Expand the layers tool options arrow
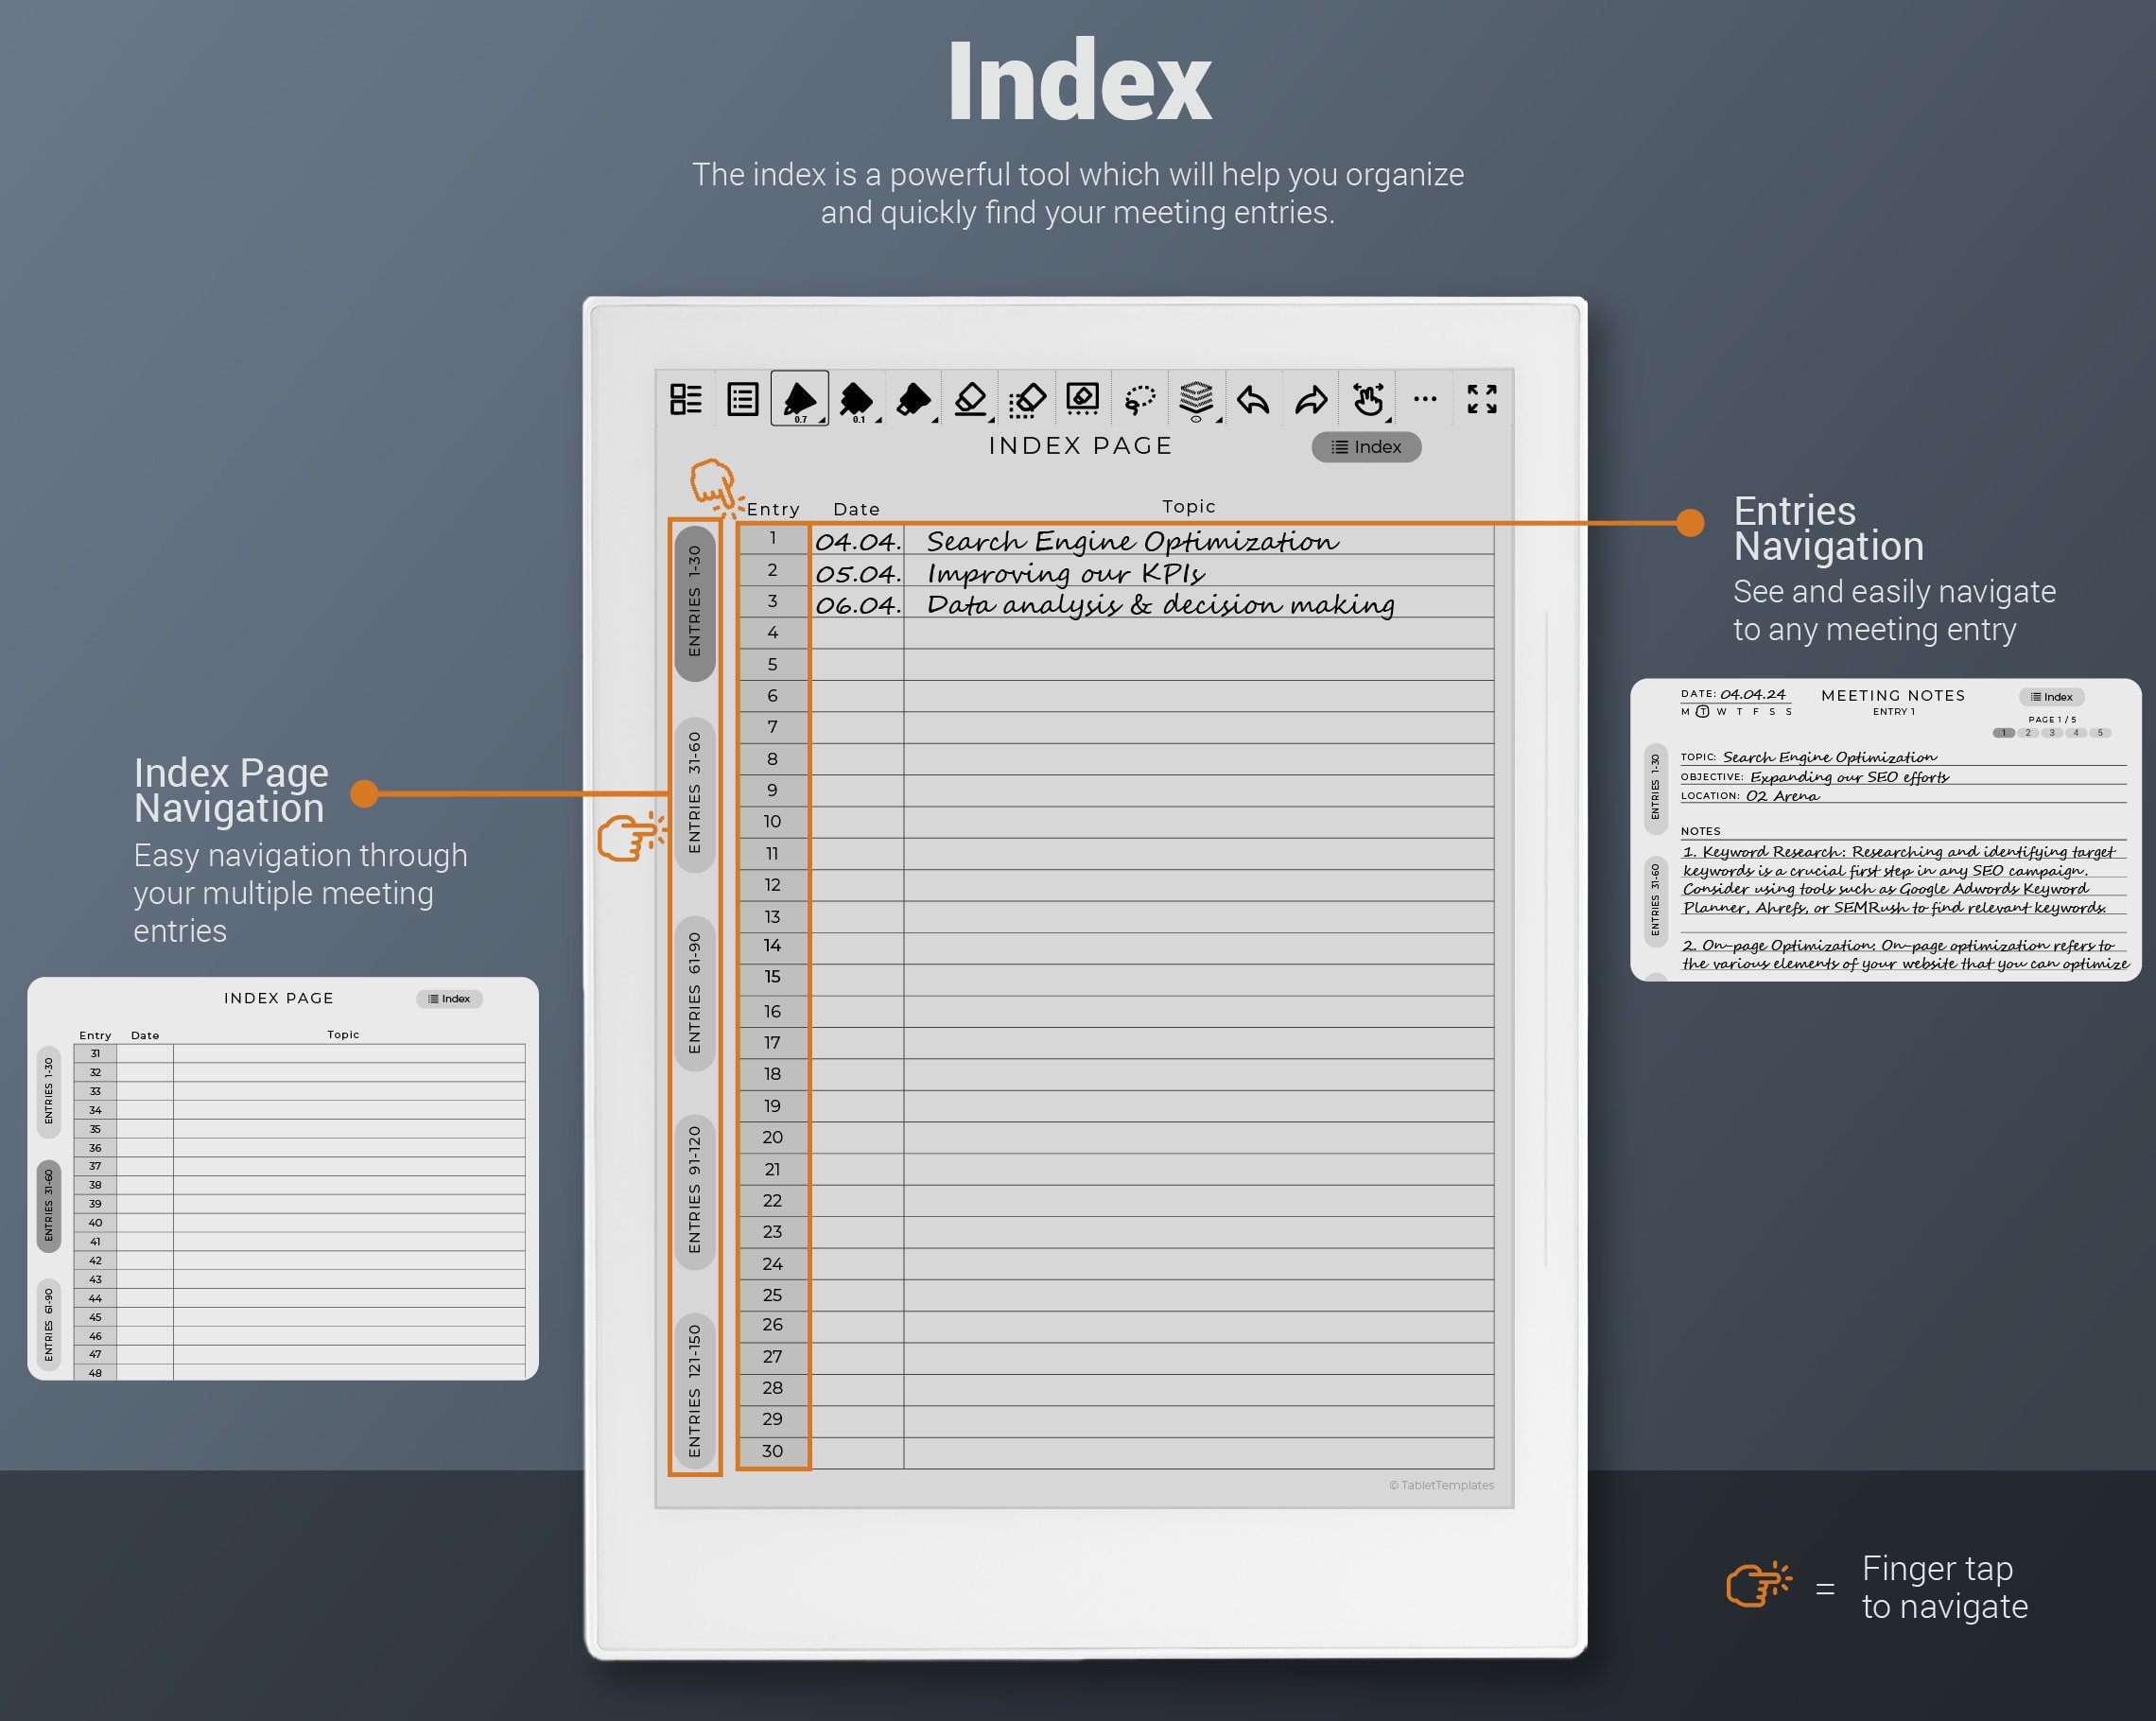Screen dimensions: 2156x1721 click(1218, 420)
